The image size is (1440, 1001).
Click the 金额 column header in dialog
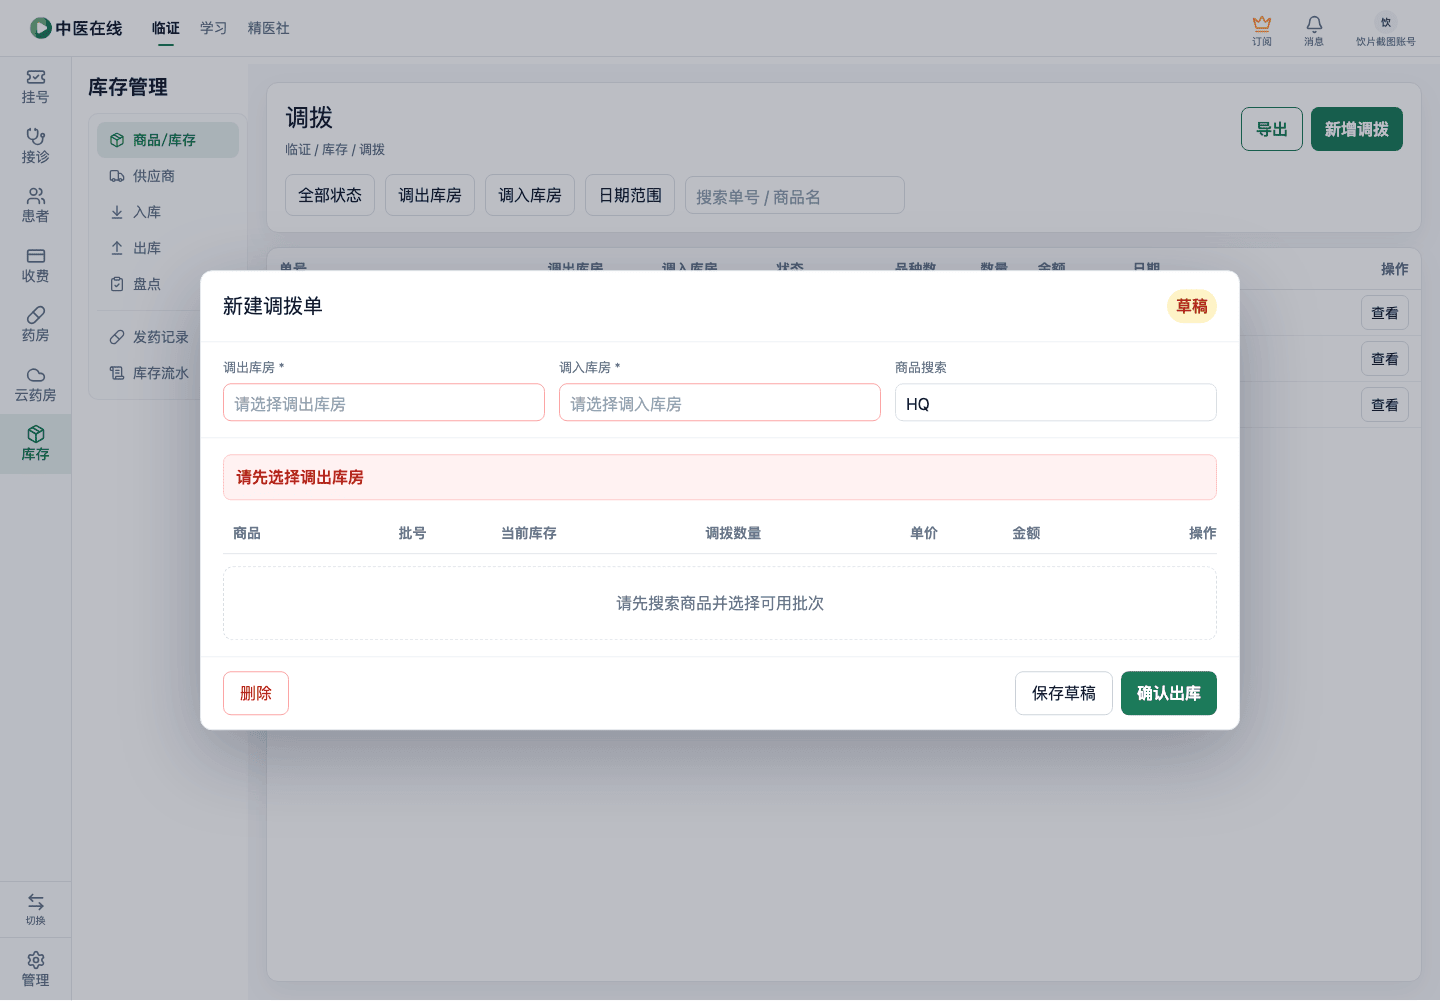(x=1026, y=533)
